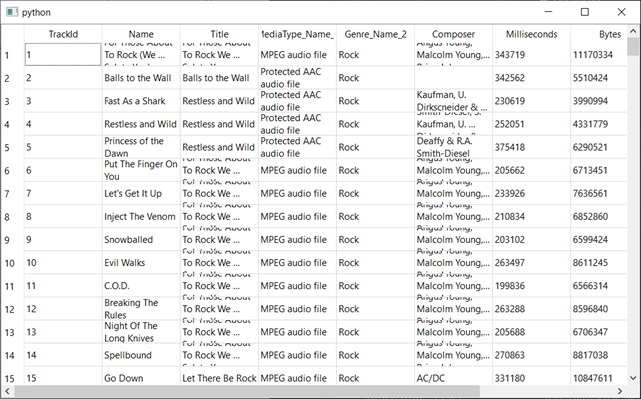Minimize the python window
Viewport: 641px width, 399px height.
[x=549, y=12]
